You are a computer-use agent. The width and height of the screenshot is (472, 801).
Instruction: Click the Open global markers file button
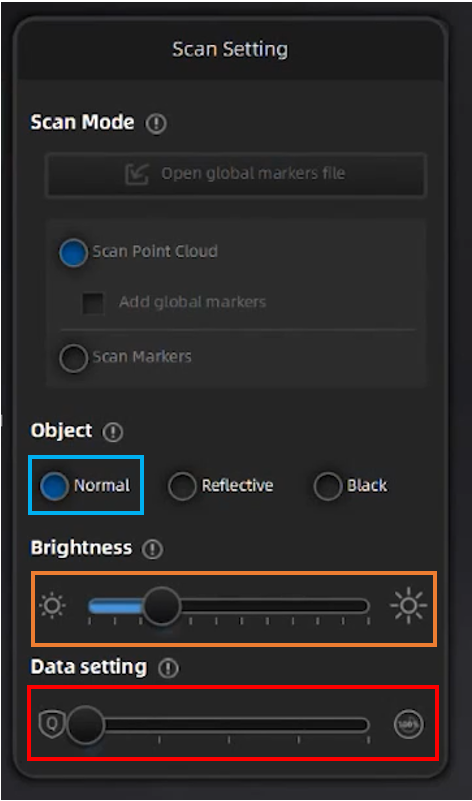(x=236, y=174)
